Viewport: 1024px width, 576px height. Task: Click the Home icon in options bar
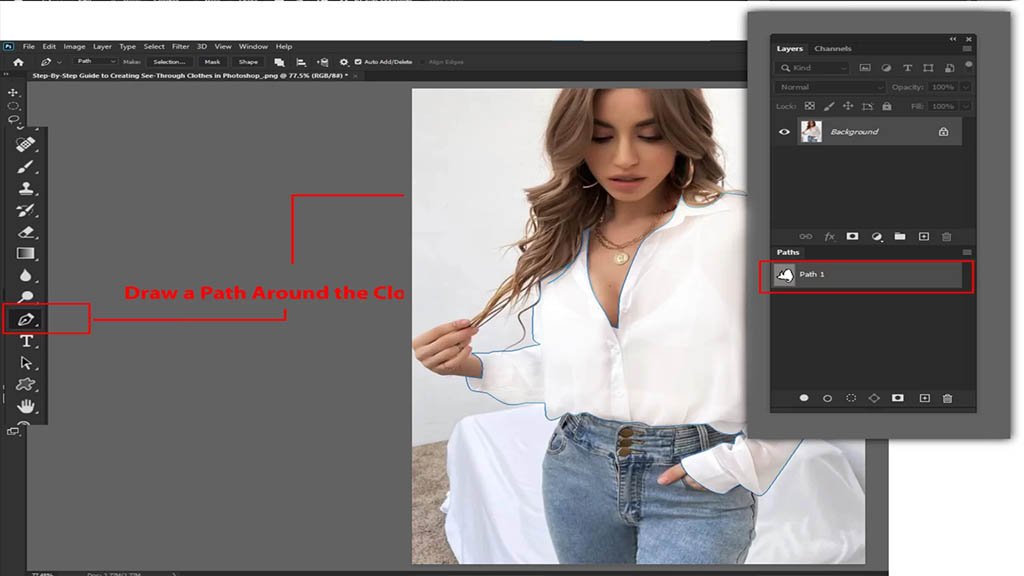pos(18,62)
